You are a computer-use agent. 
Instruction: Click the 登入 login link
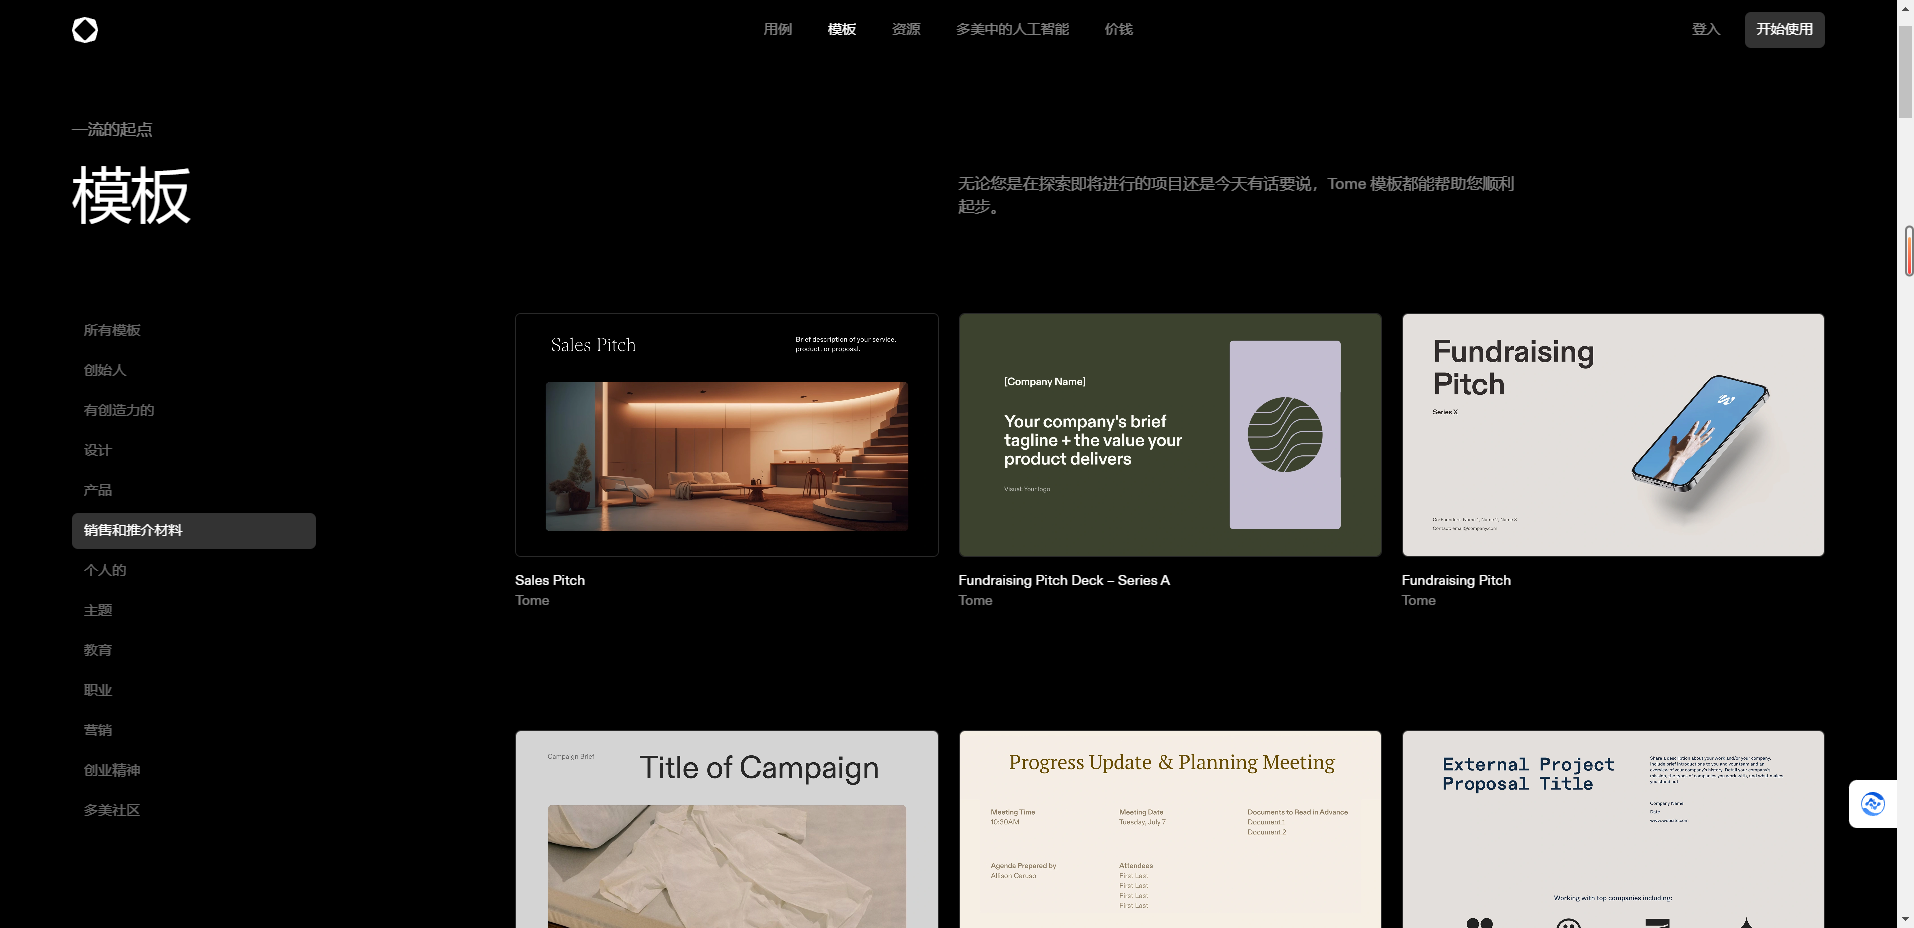pos(1705,30)
